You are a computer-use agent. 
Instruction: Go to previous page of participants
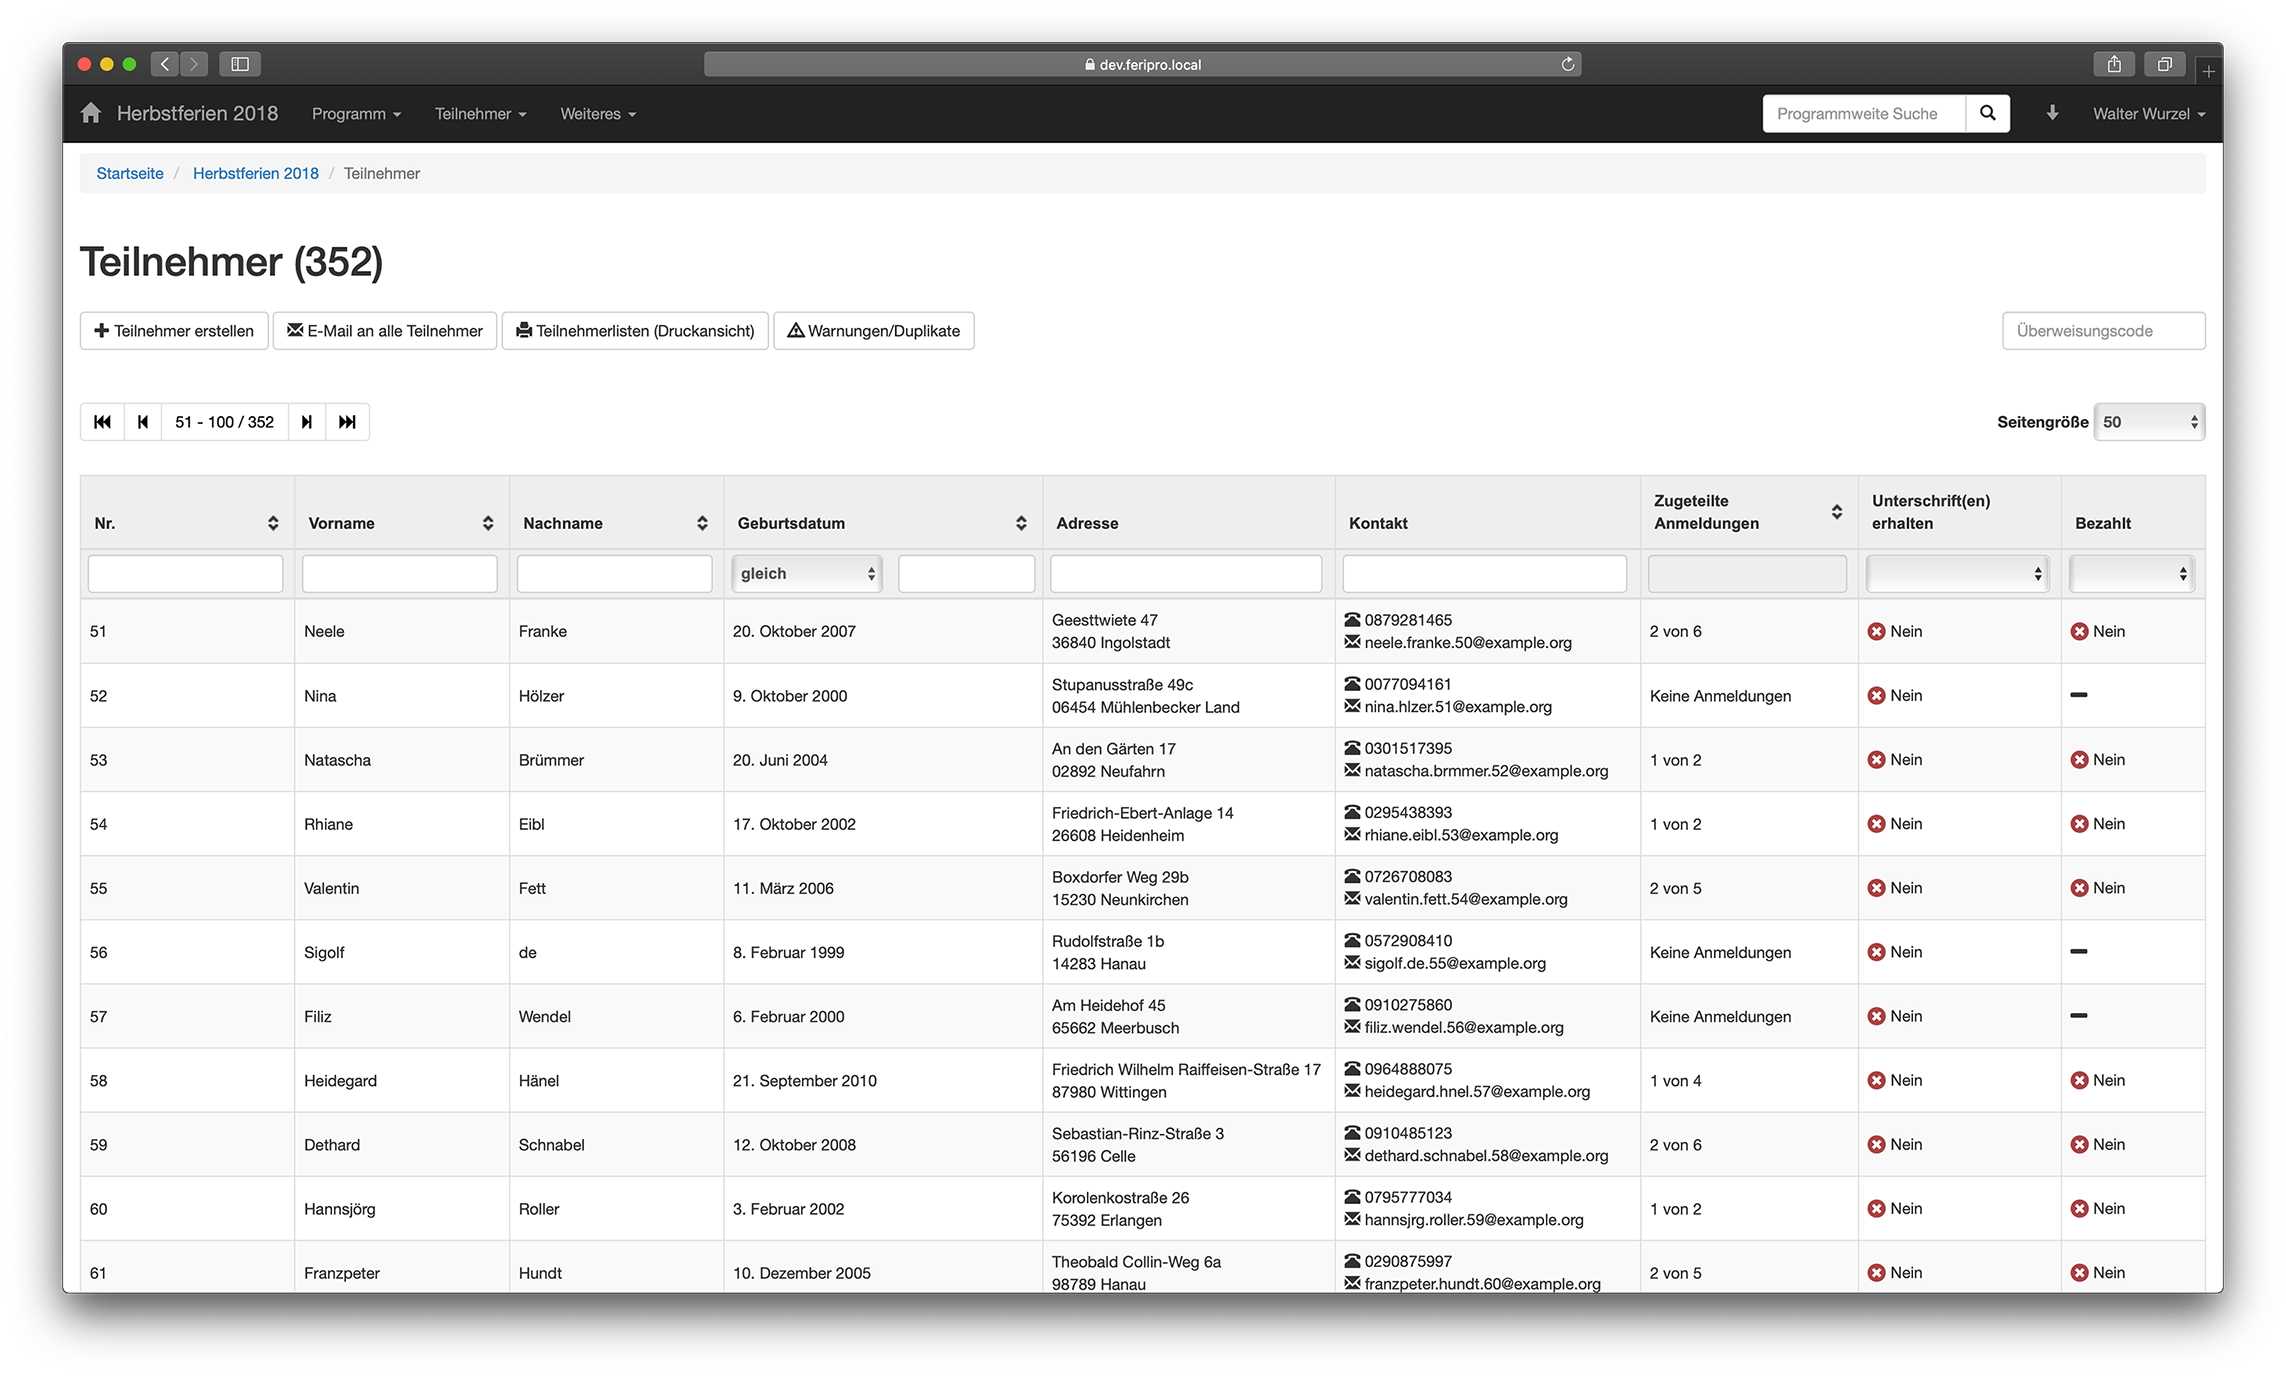coord(143,422)
